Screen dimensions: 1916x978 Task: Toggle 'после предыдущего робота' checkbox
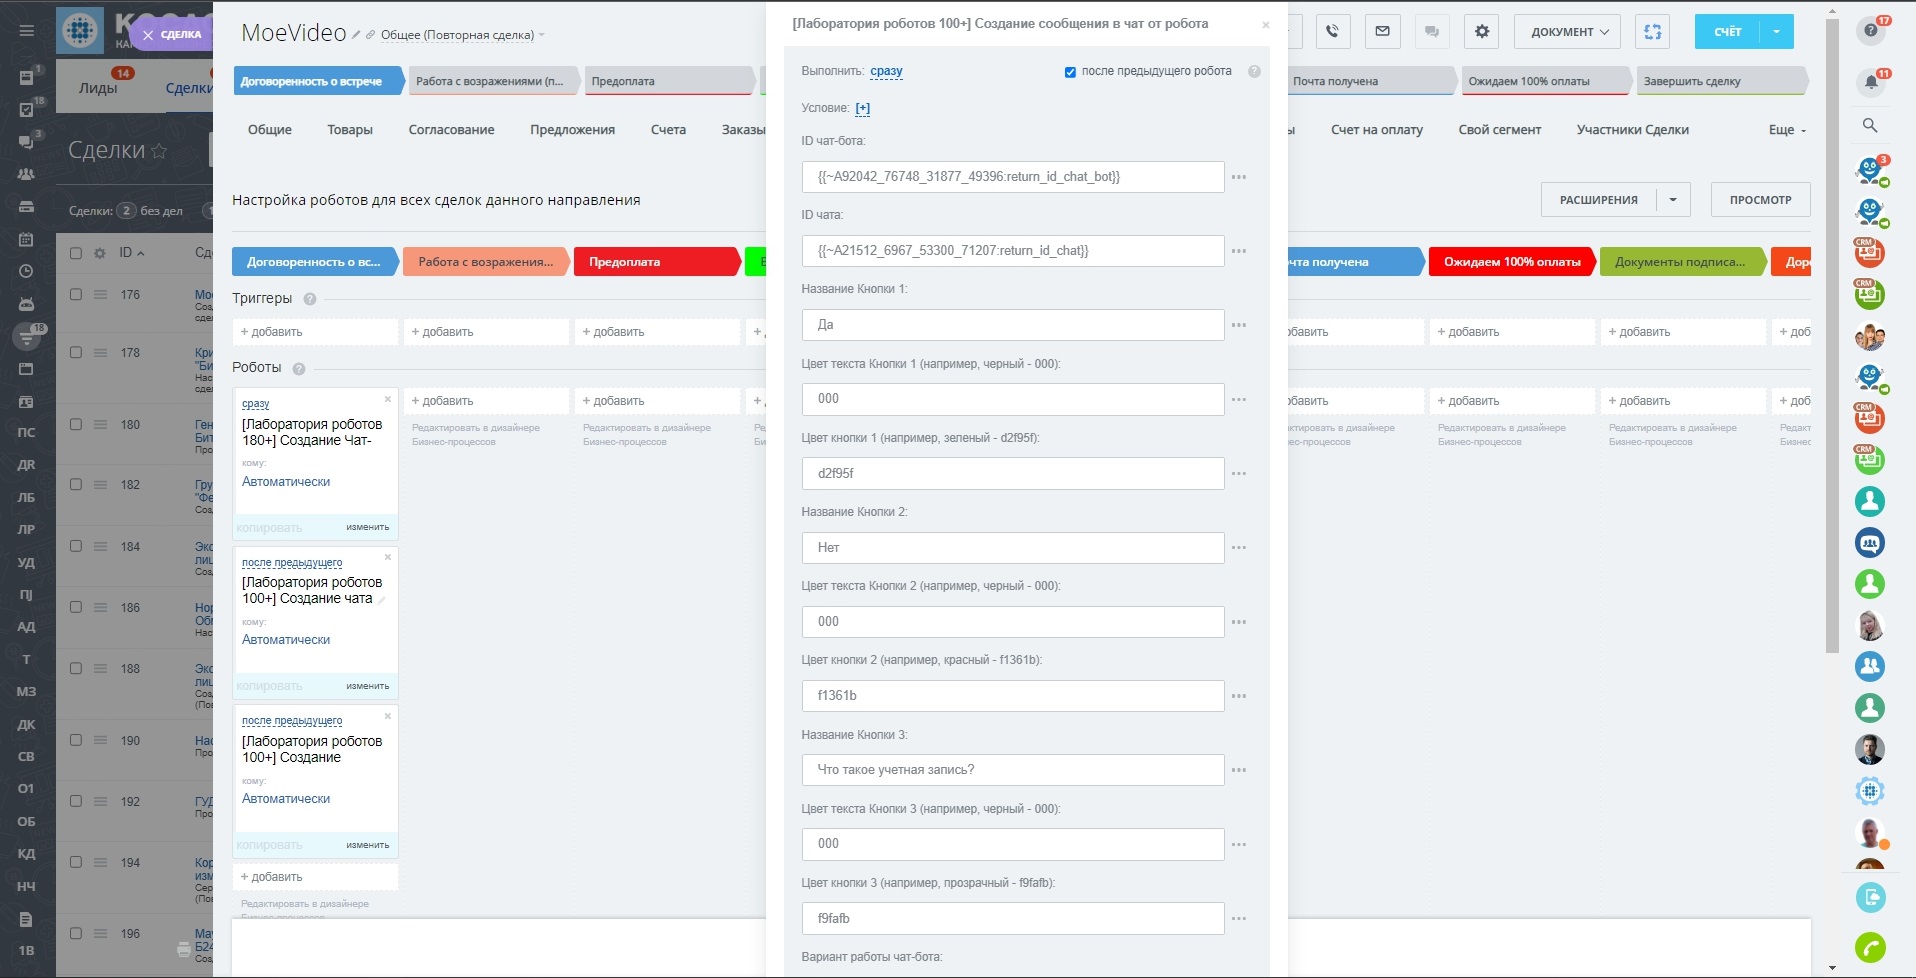point(1070,72)
